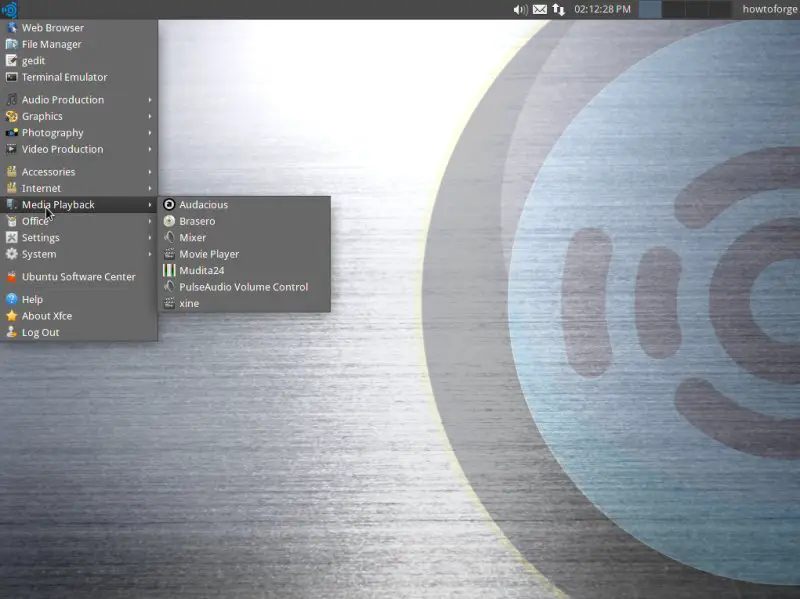Screen dimensions: 800x599
Task: Open the Office category label
Action: pos(35,221)
